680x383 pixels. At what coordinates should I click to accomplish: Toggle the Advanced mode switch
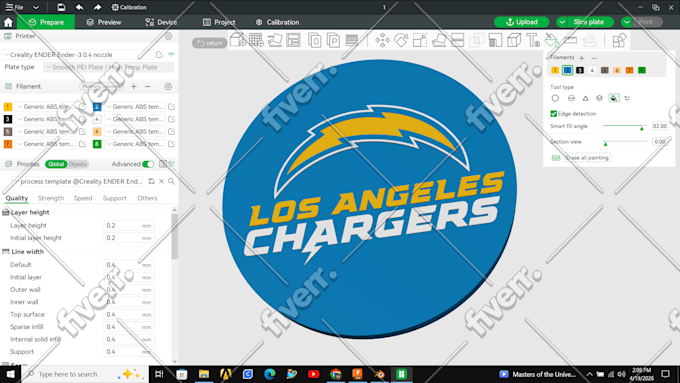click(x=148, y=164)
